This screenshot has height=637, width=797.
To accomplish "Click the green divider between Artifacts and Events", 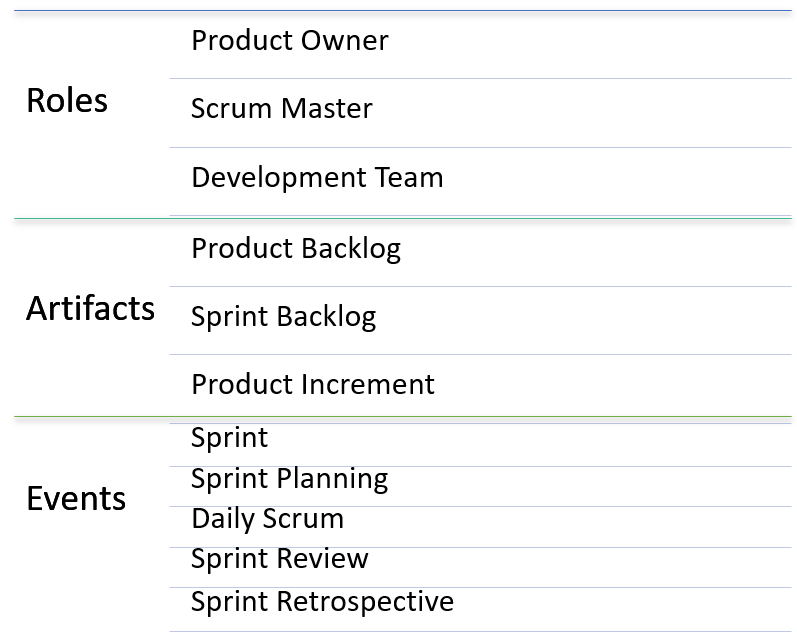I will (400, 417).
